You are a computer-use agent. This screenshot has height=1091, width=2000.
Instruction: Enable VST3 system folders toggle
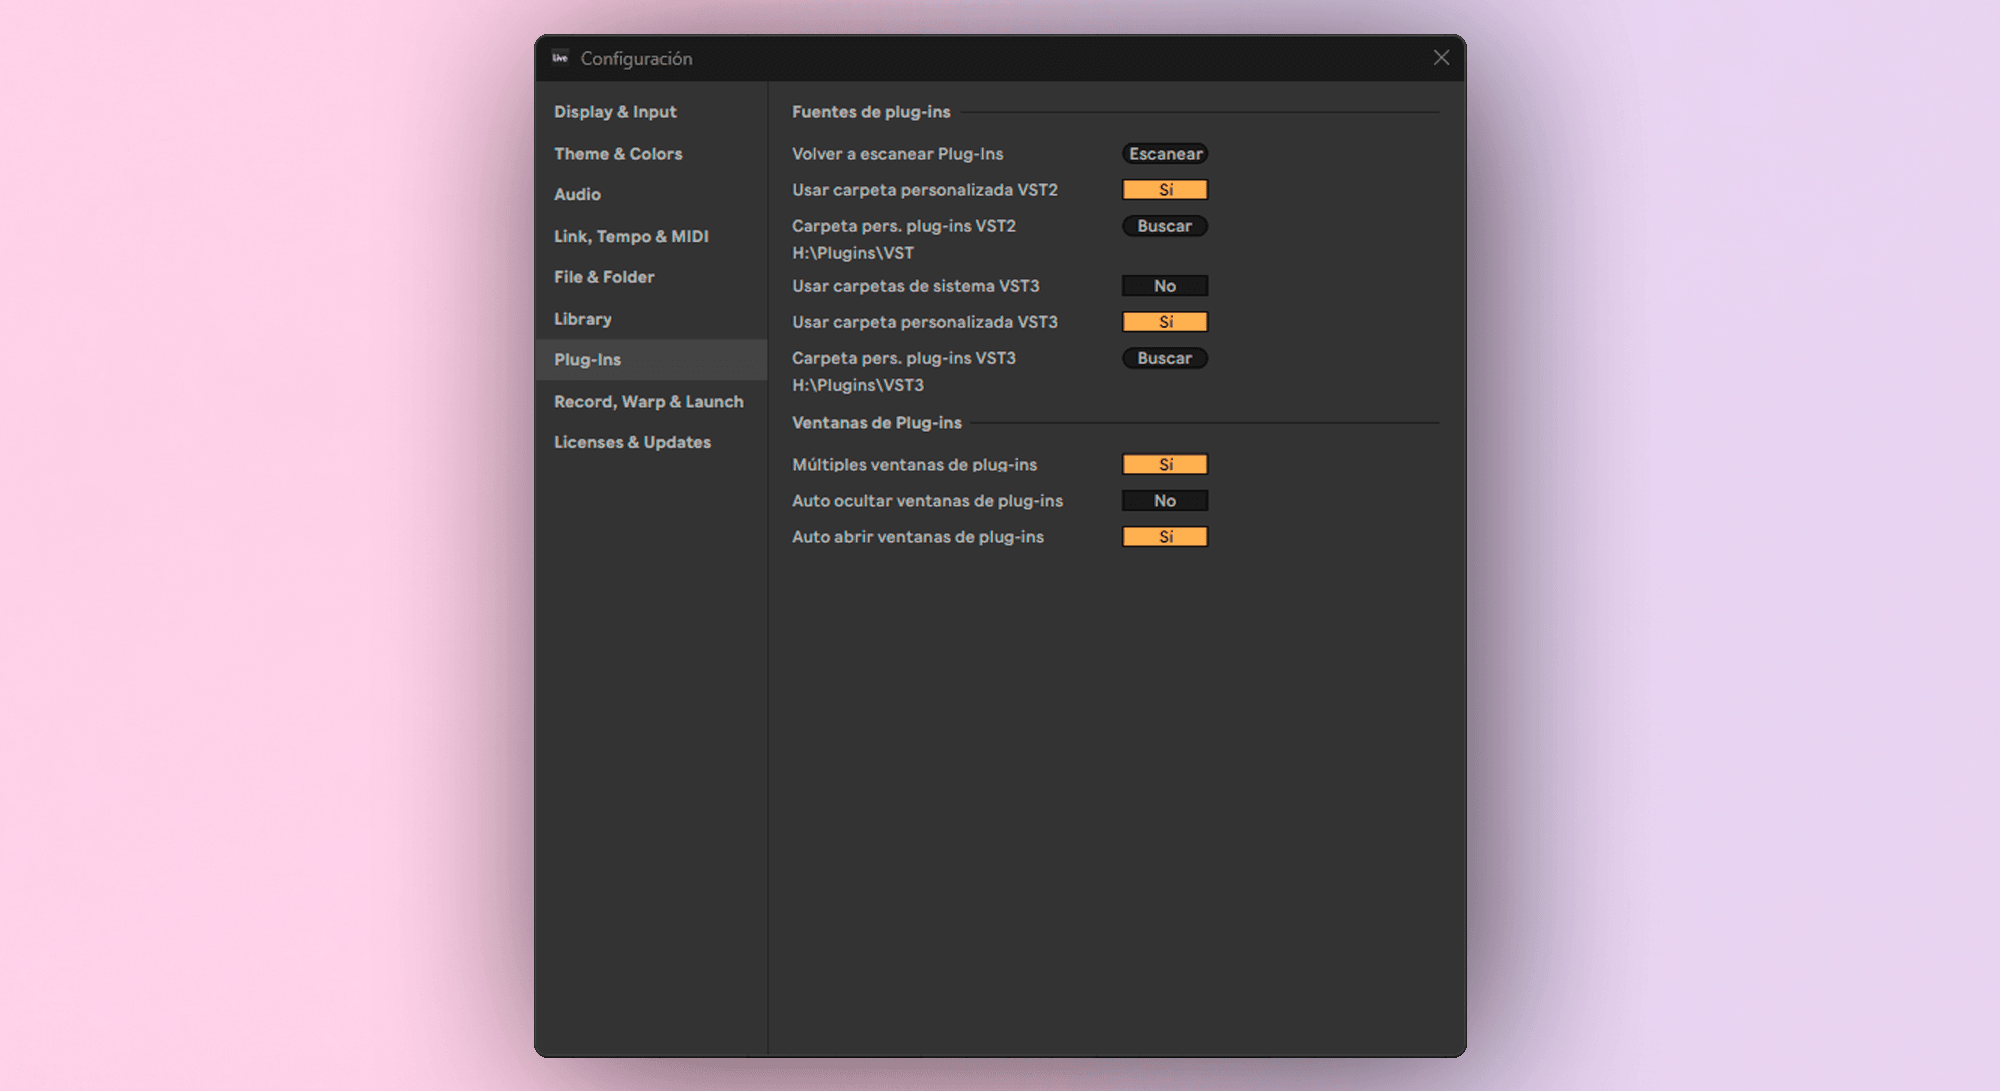pos(1164,286)
